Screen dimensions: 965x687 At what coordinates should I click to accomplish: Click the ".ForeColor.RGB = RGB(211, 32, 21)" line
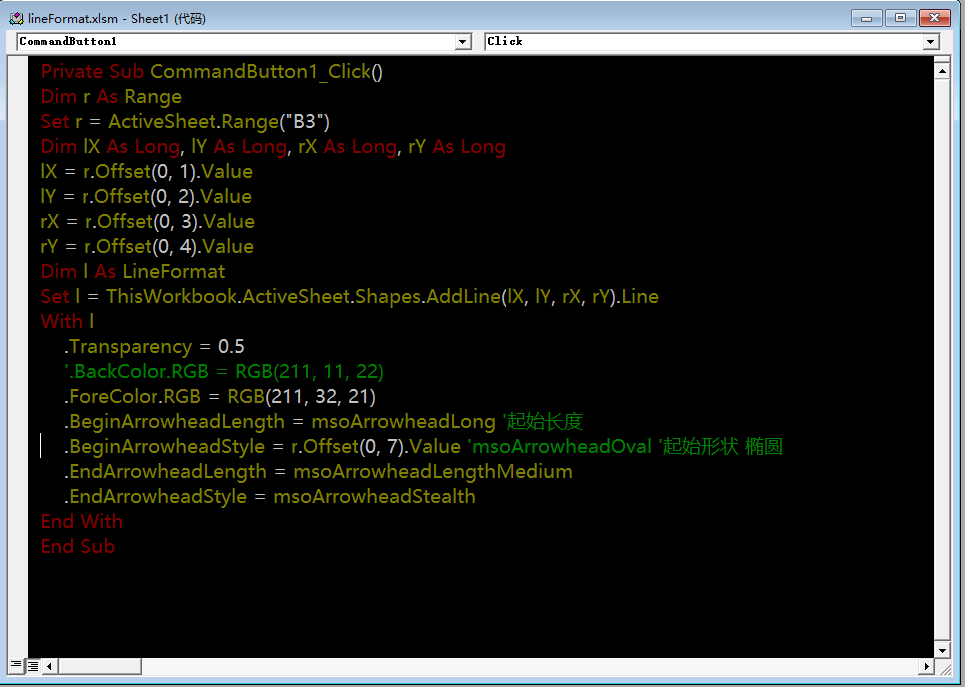(220, 396)
